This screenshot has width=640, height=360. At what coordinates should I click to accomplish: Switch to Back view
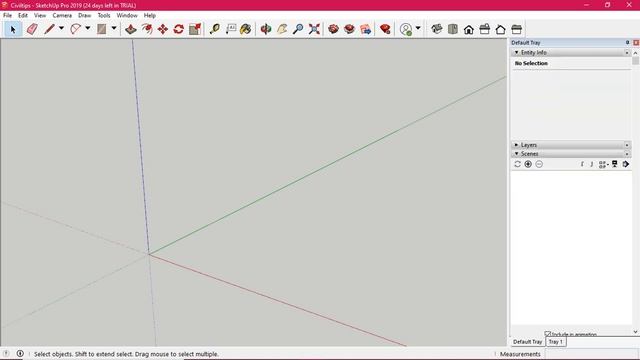[x=500, y=29]
